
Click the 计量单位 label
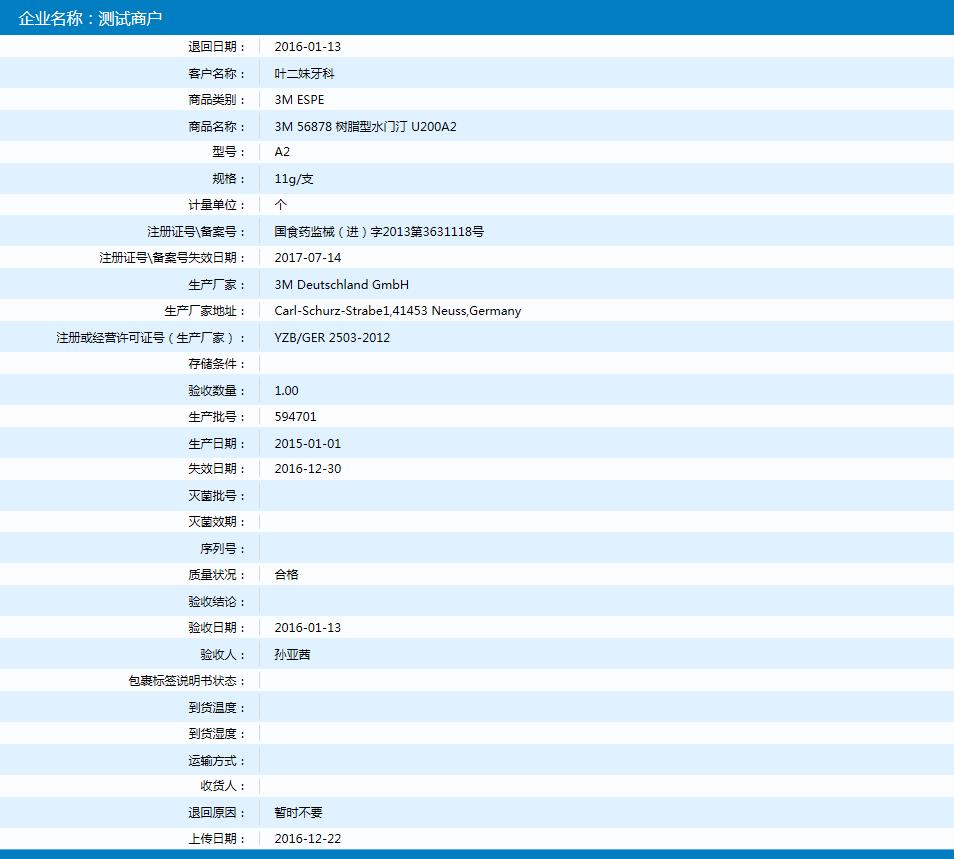[216, 205]
